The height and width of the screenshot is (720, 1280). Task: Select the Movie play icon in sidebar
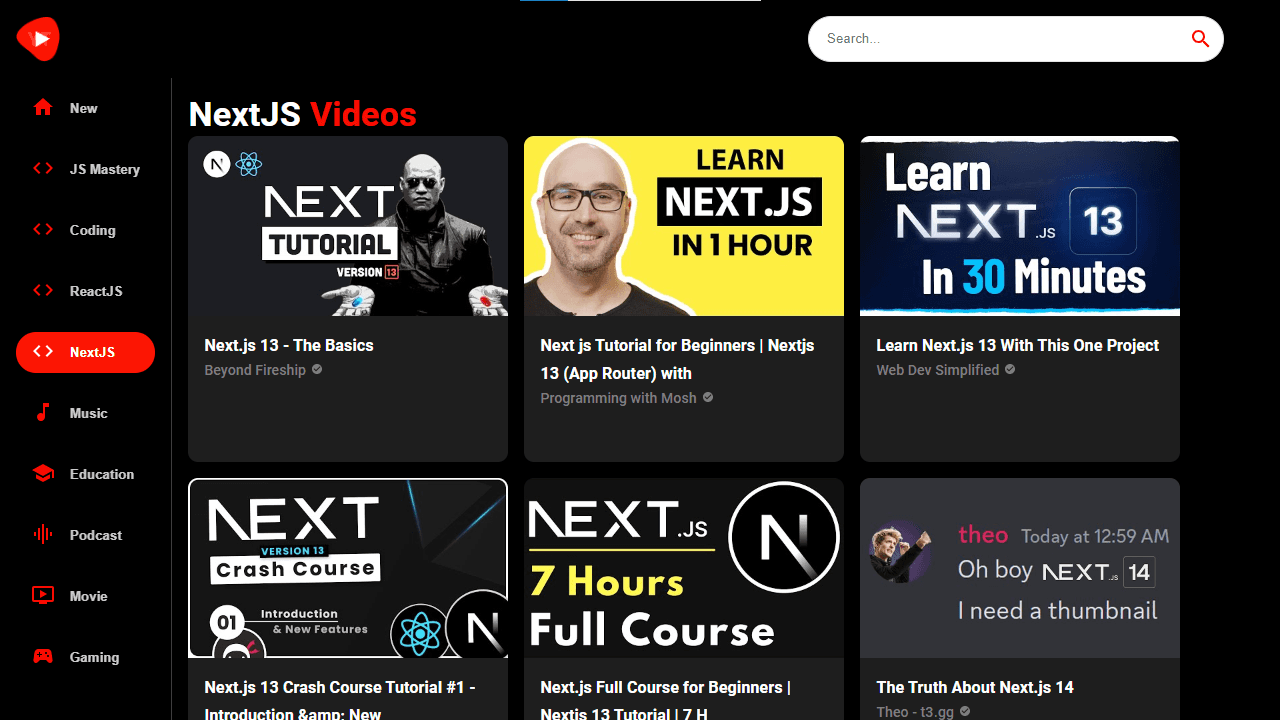(x=42, y=595)
